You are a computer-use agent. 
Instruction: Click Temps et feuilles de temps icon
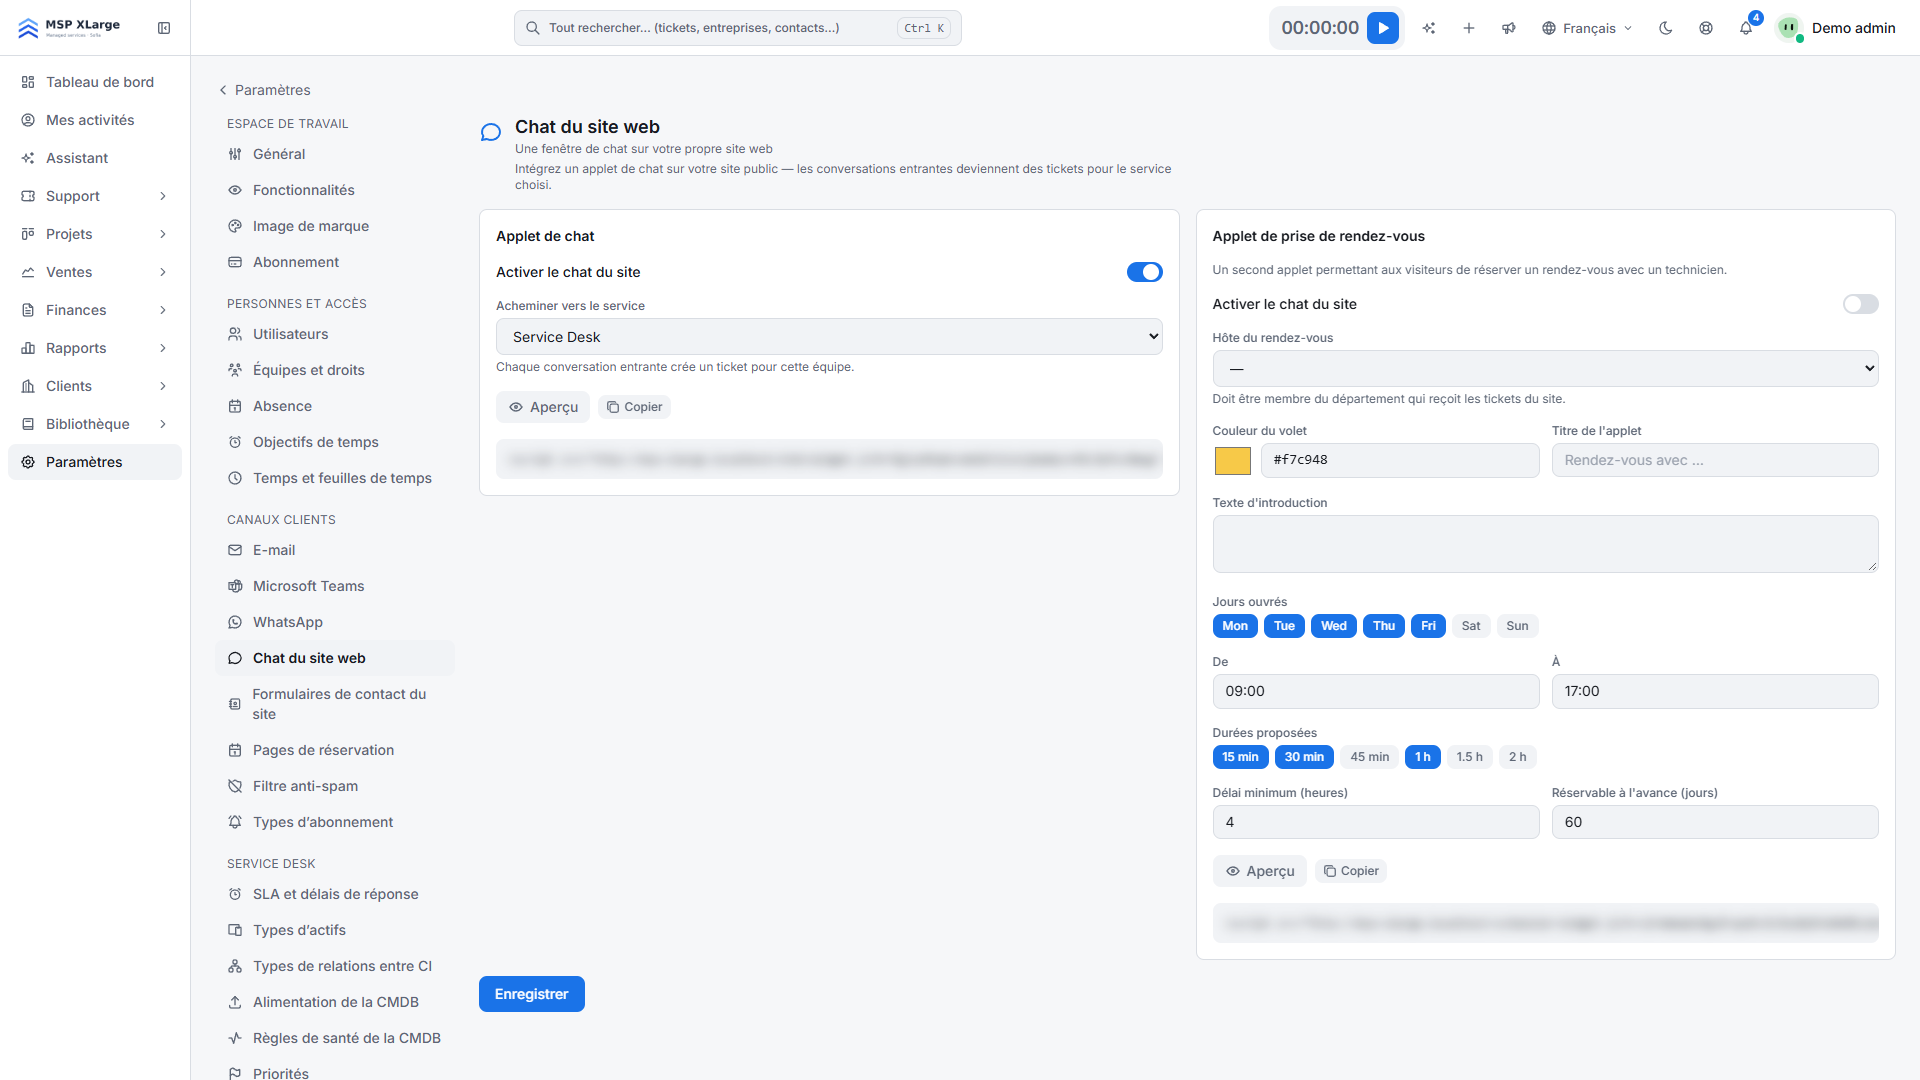pos(235,478)
